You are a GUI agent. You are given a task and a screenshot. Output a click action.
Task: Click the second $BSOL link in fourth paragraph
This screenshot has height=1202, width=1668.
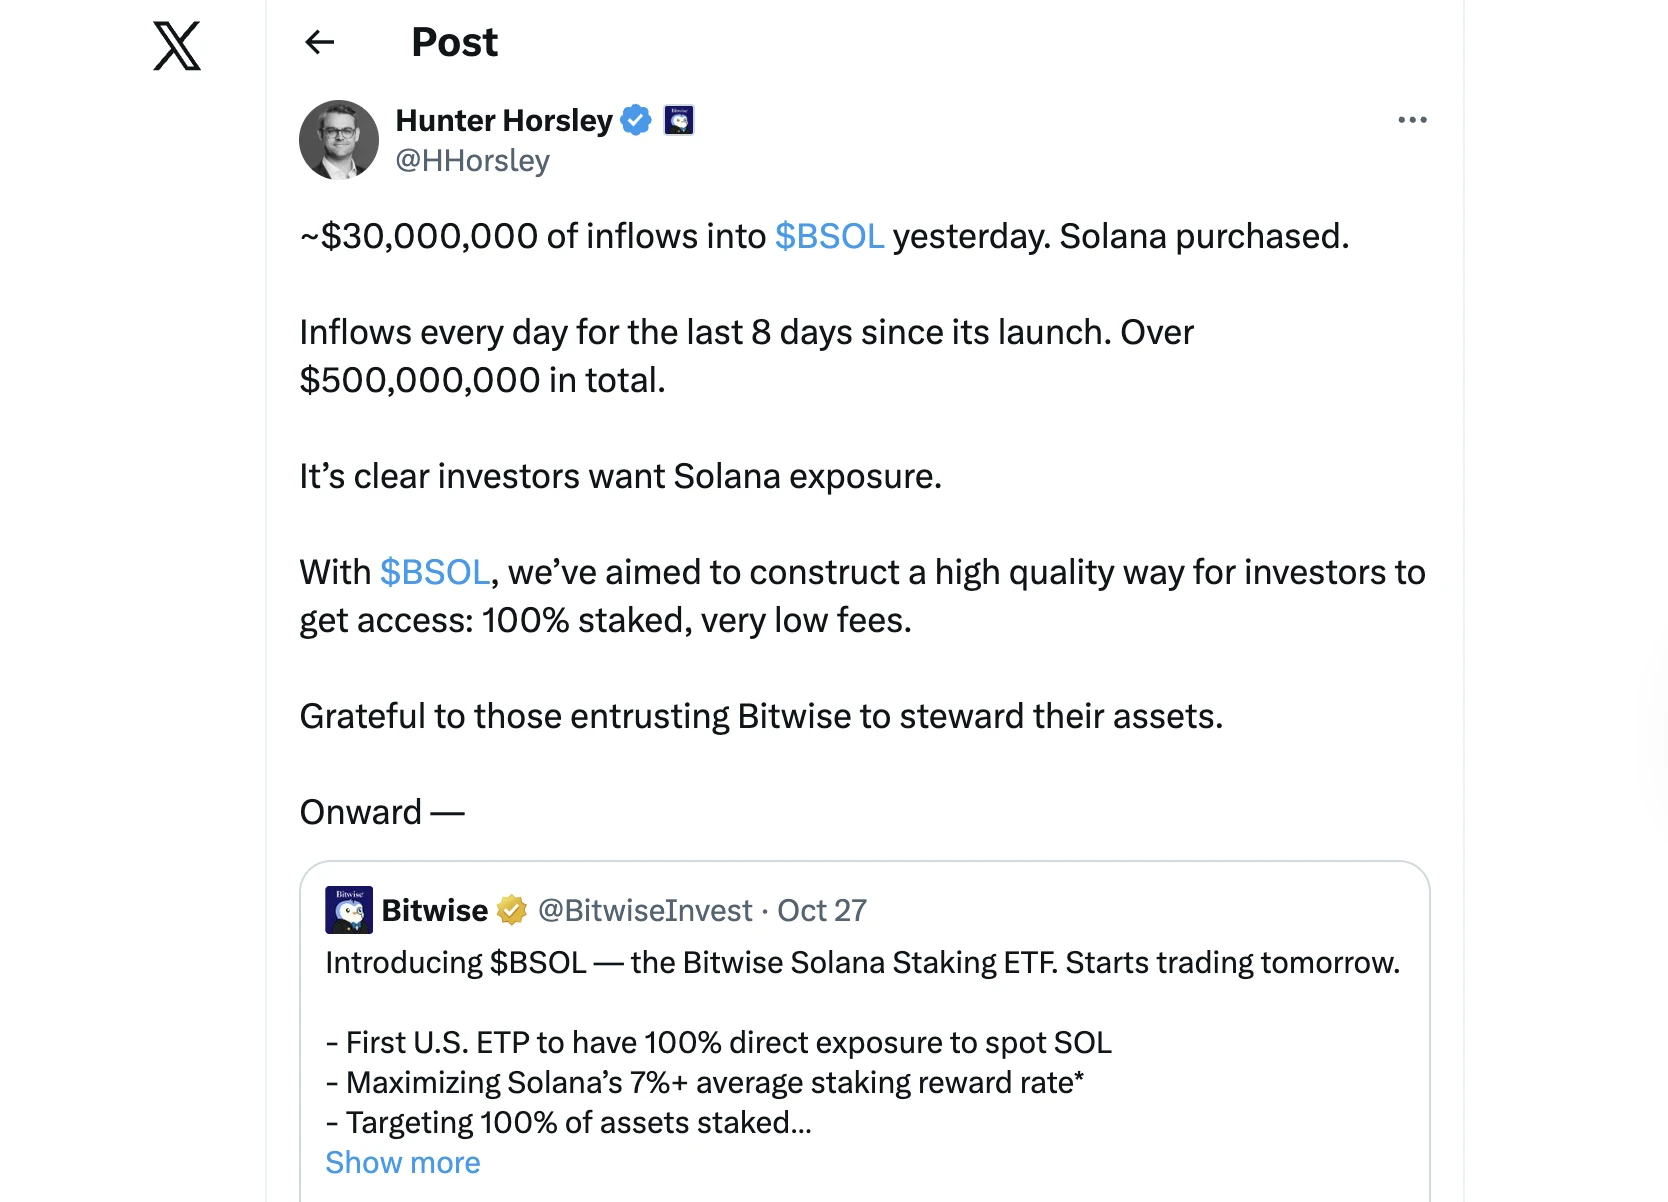436,572
